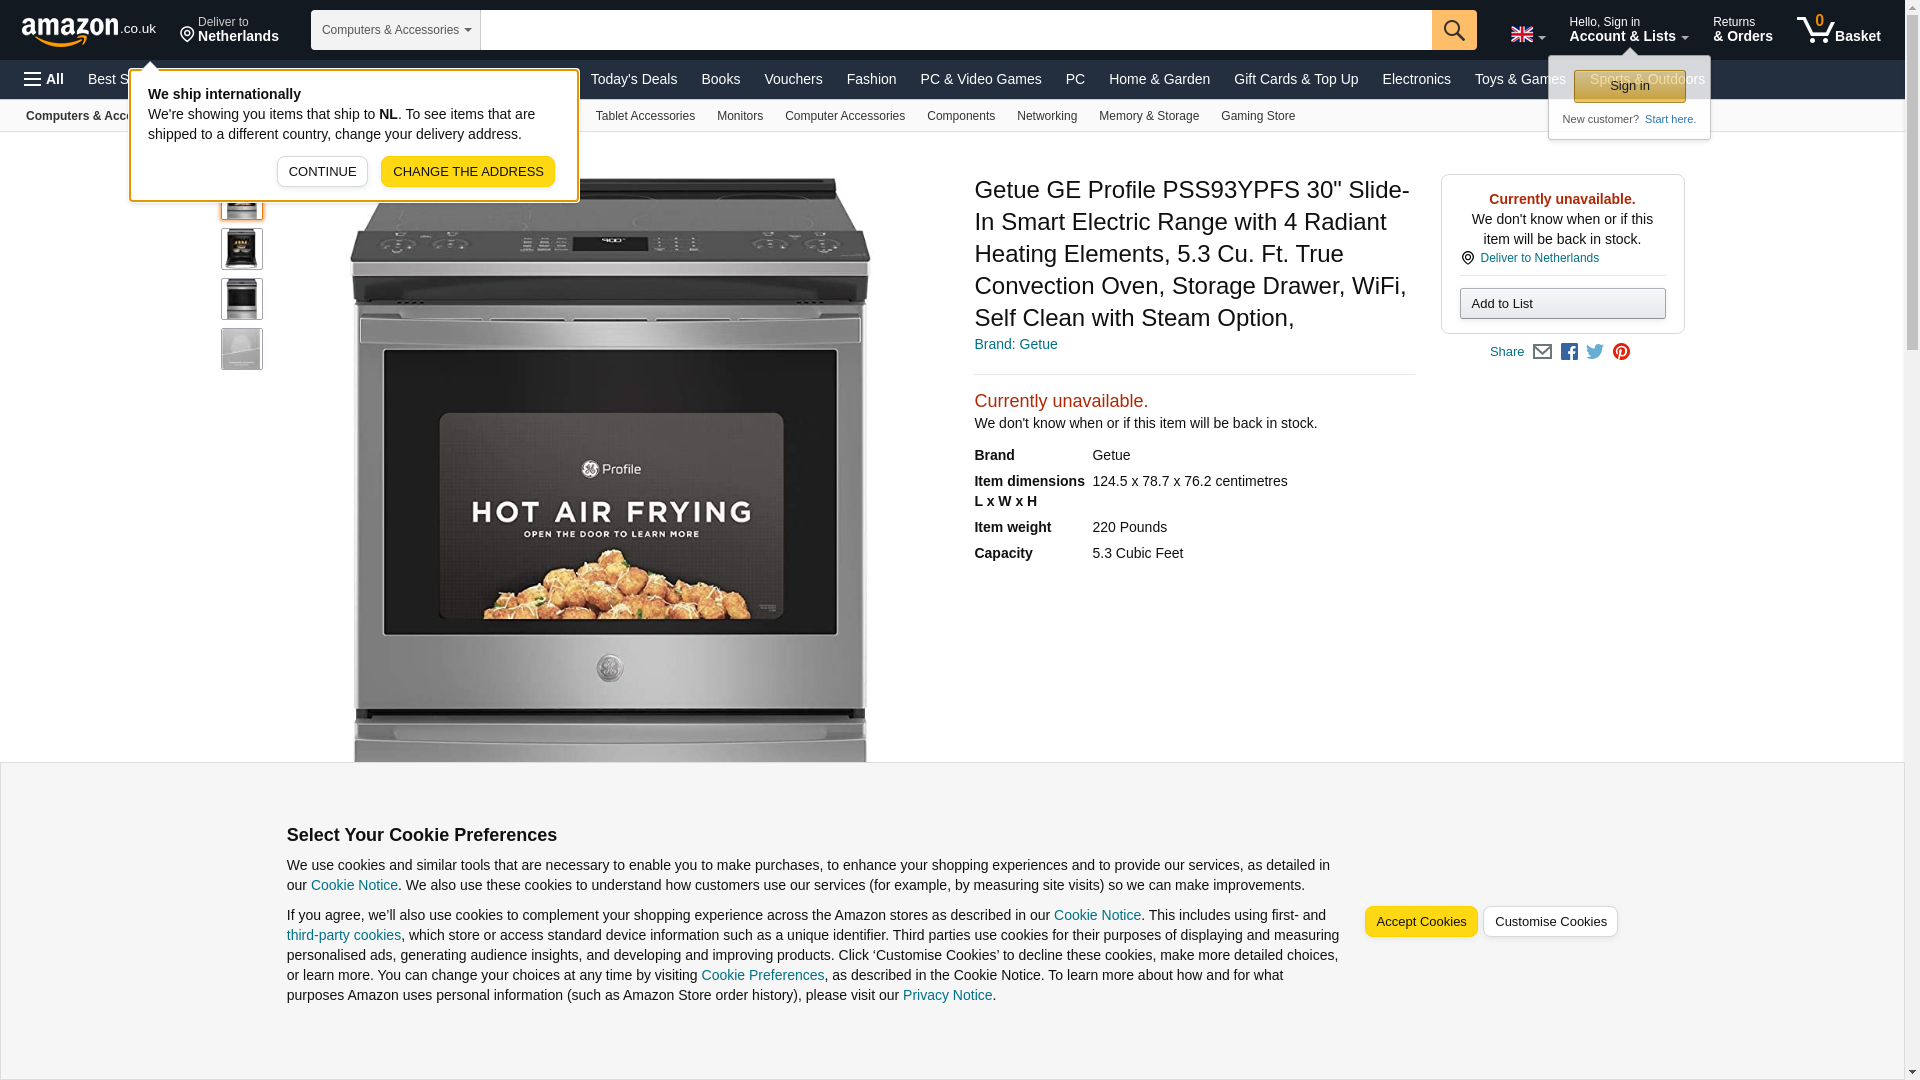The image size is (1920, 1080).
Task: Expand the Computers & Accessories search category dropdown
Action: point(395,30)
